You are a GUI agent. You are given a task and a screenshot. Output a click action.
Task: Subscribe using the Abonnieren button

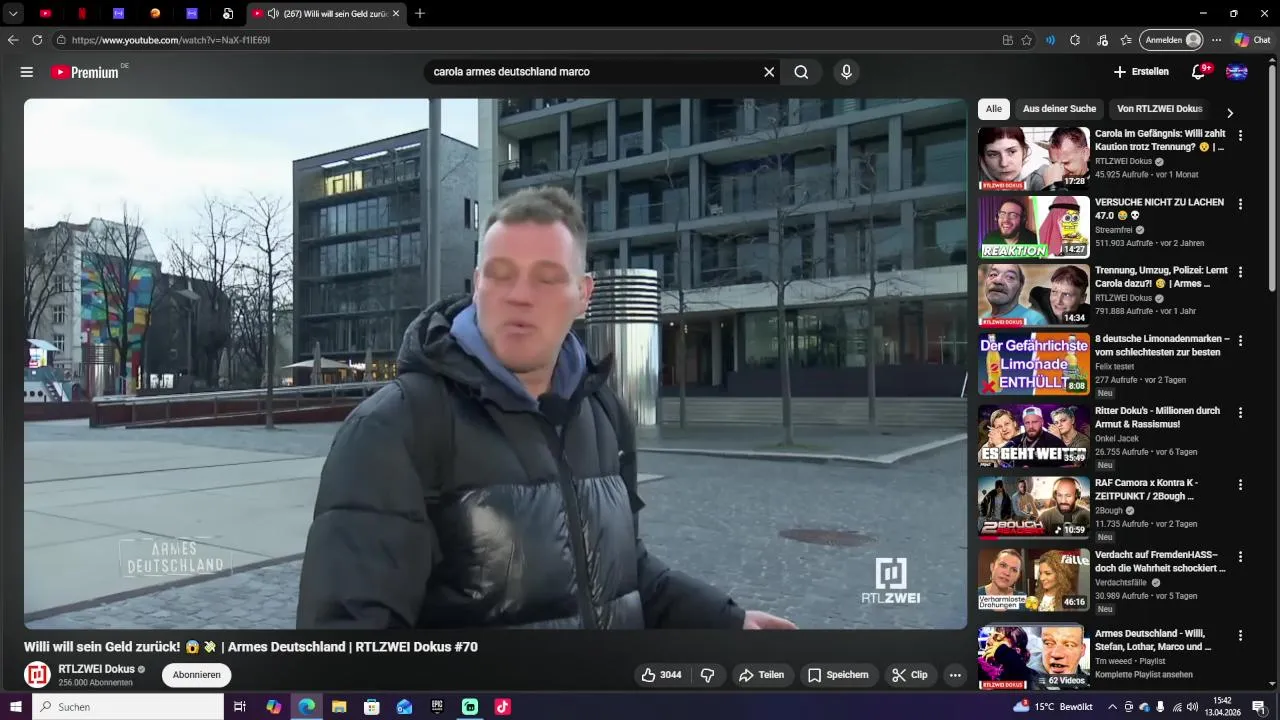(x=196, y=675)
